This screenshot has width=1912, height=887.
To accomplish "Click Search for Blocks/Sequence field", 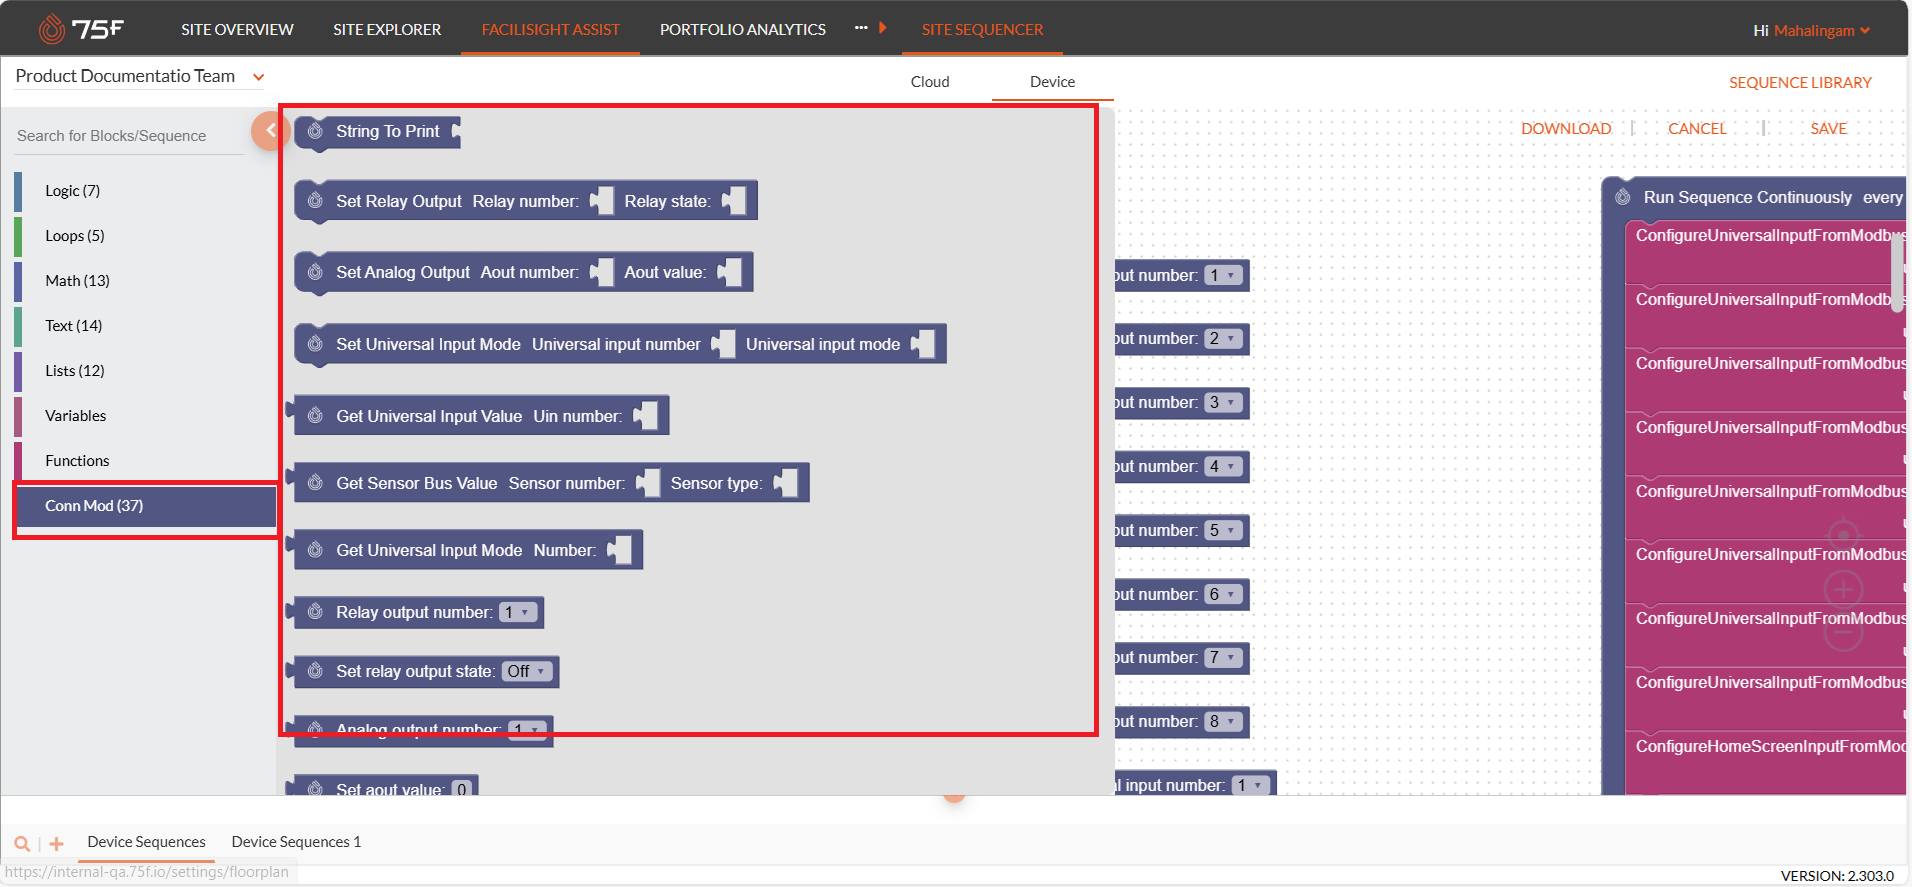I will click(x=130, y=136).
